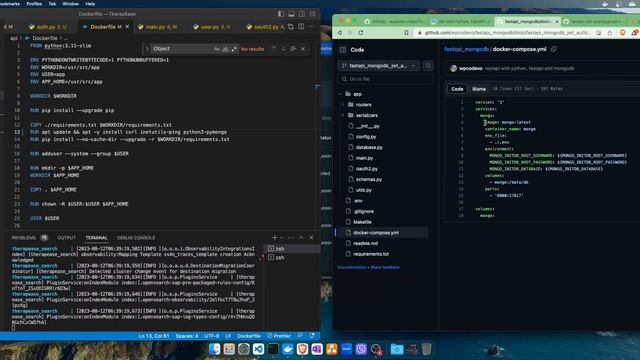The height and width of the screenshot is (360, 640).
Task: Open notifications bell in VS Code status bar
Action: (x=312, y=336)
